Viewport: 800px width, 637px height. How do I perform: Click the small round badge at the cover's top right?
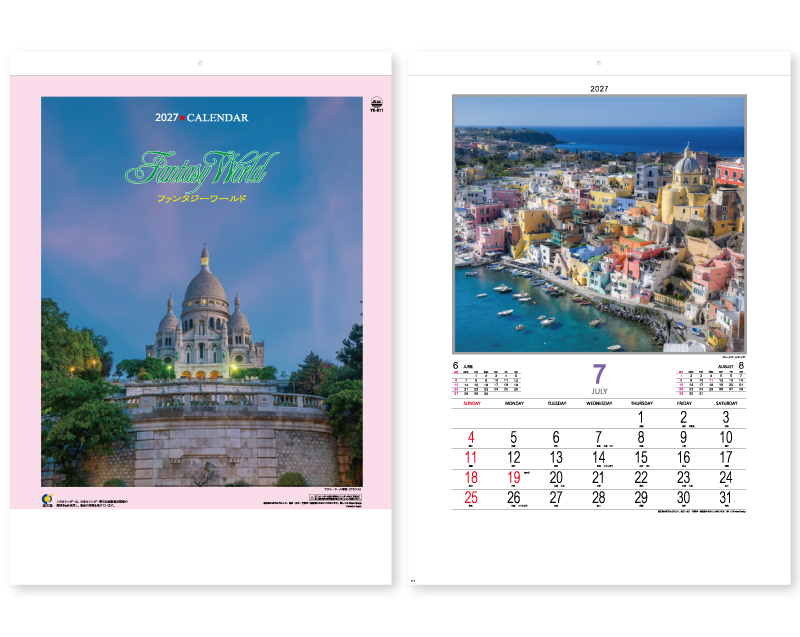[377, 102]
